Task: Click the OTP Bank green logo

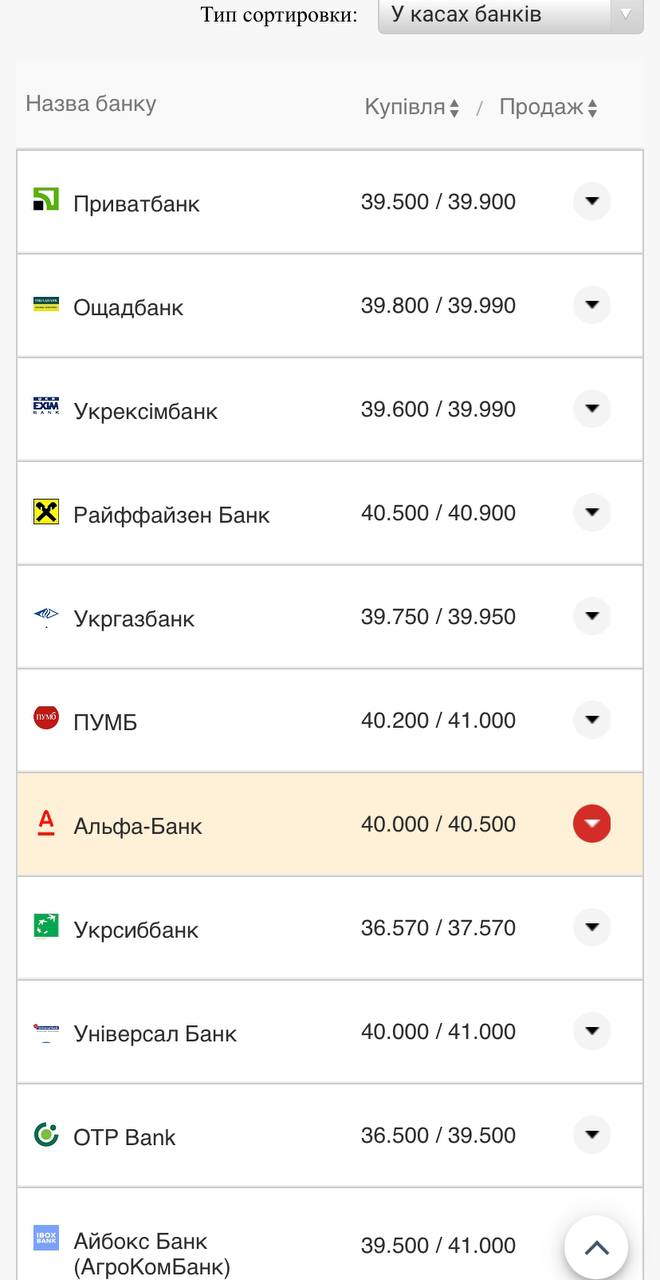Action: [46, 1134]
